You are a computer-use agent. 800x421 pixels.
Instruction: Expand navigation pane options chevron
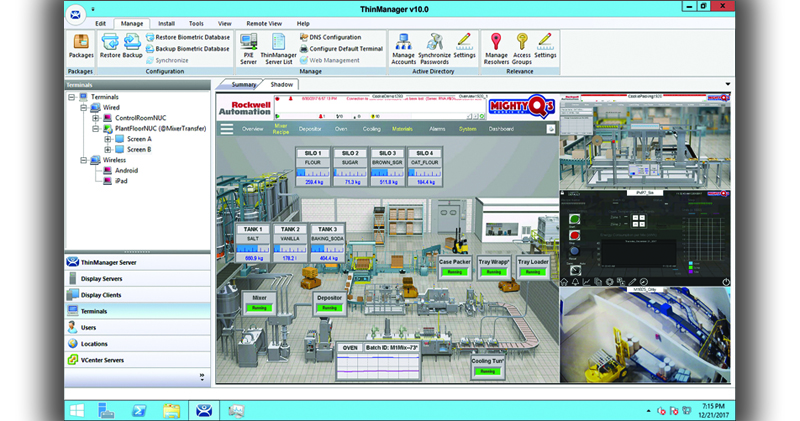coord(202,377)
